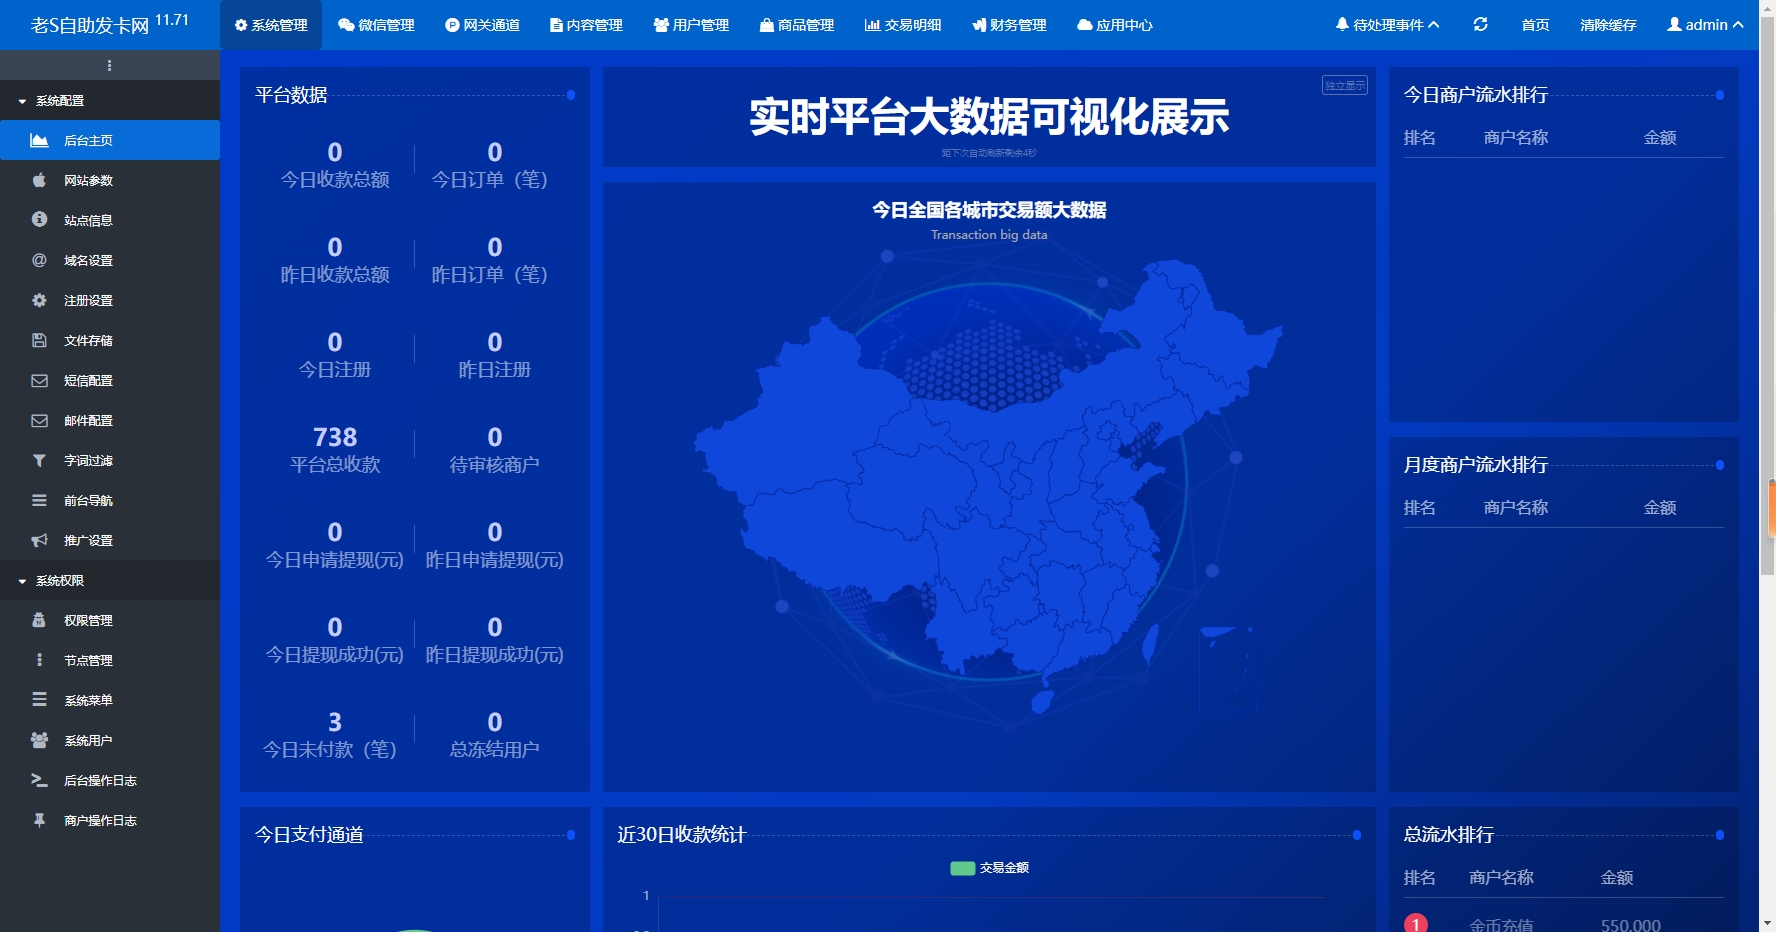Open the 交易明细 top menu
1776x932 pixels.
903,25
